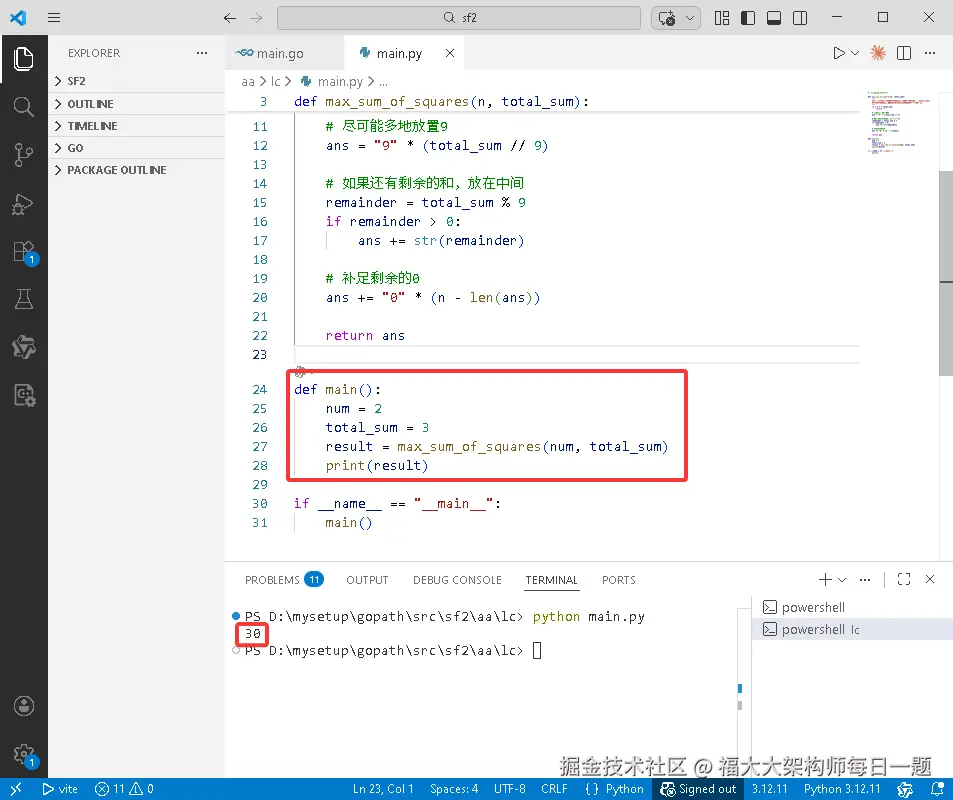Click the hamburger application menu

click(x=54, y=18)
